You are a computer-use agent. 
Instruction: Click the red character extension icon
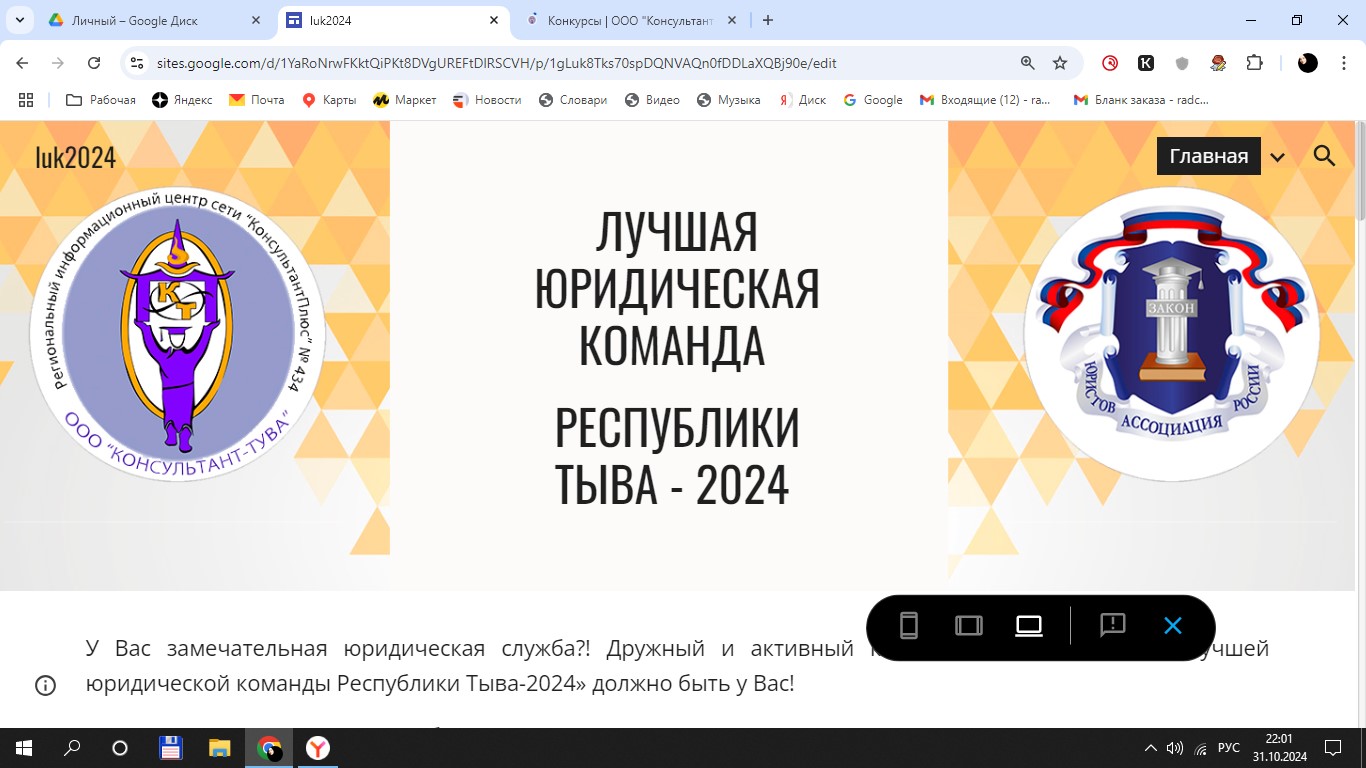(1218, 63)
